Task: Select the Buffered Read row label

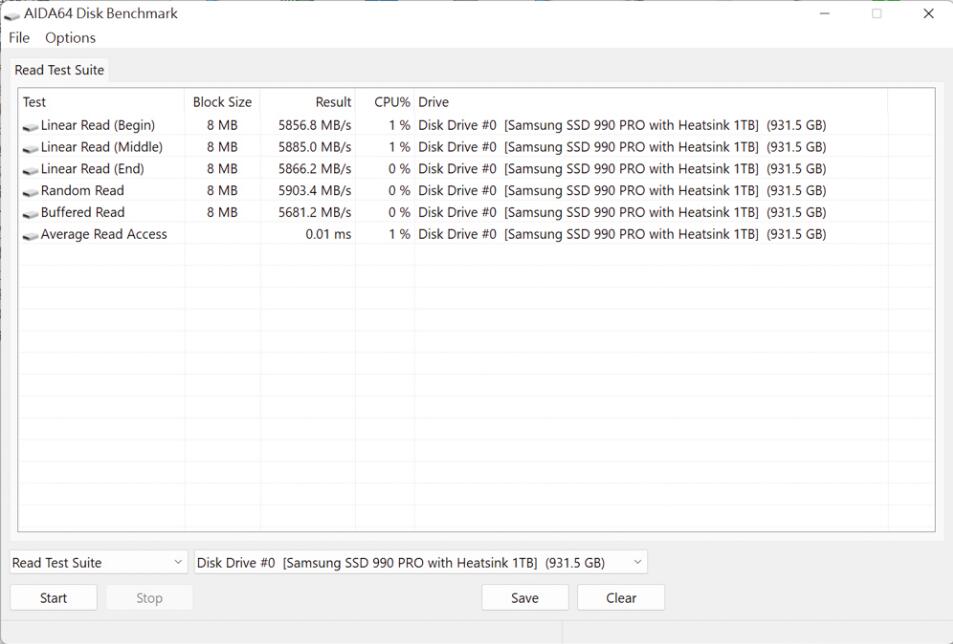Action: pyautogui.click(x=83, y=213)
